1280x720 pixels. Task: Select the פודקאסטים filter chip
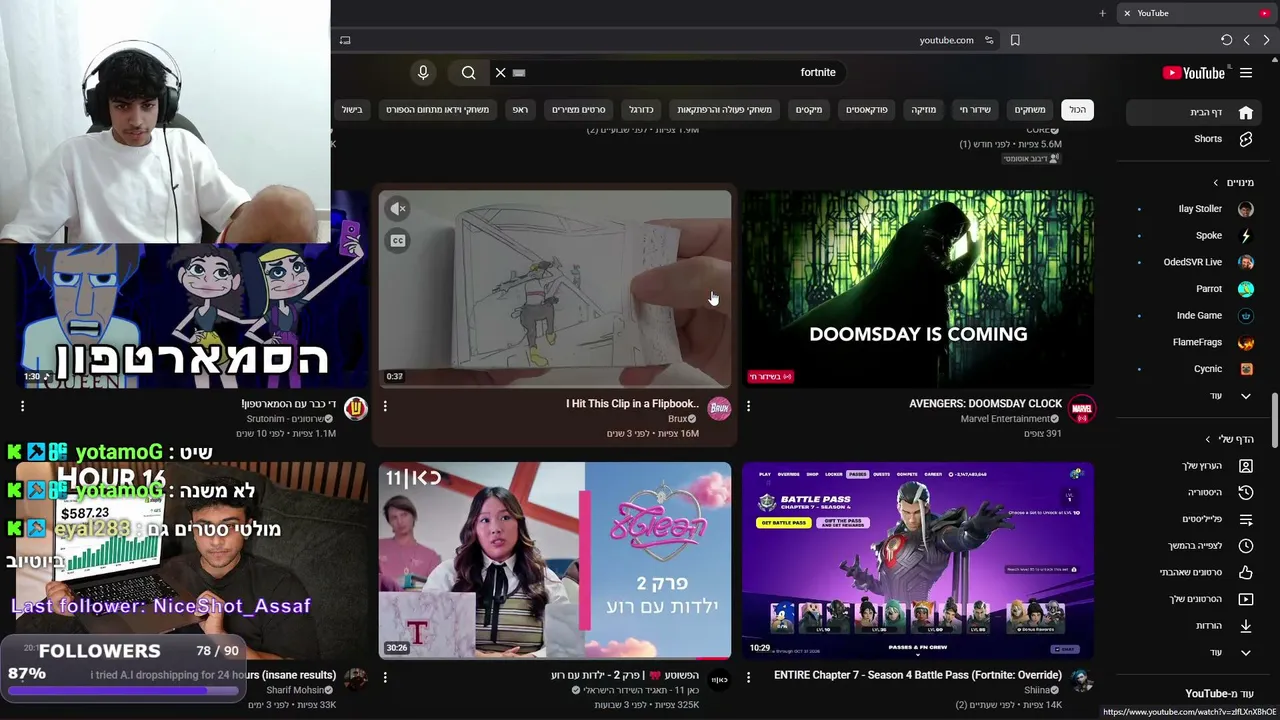click(x=867, y=110)
